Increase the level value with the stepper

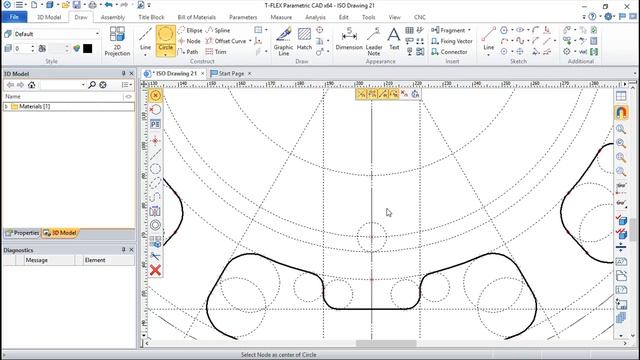(33, 47)
